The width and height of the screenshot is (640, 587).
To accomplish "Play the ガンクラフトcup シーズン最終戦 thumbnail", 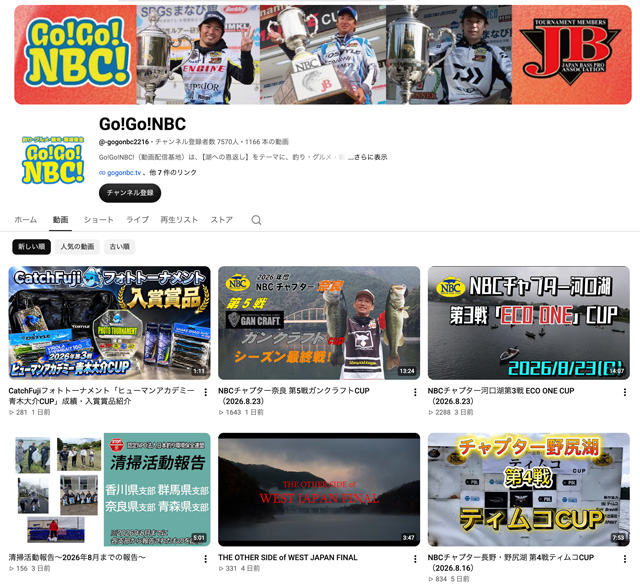I will coord(319,323).
